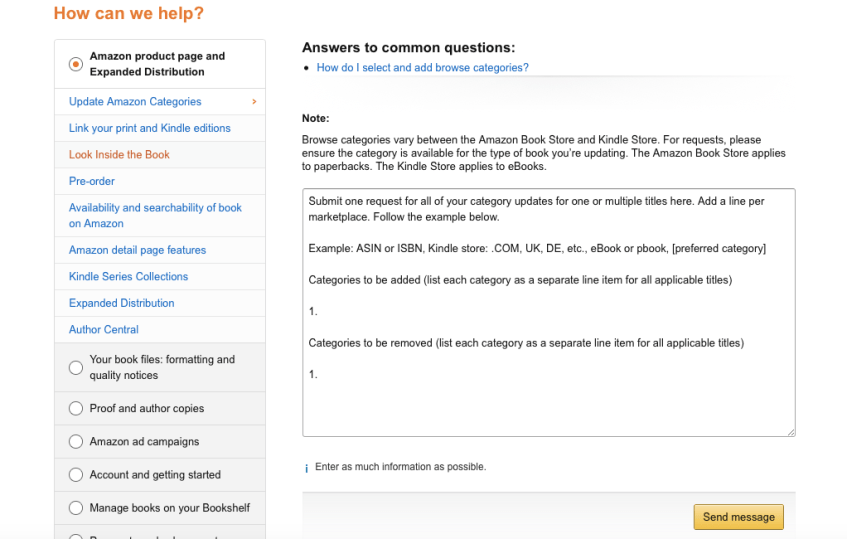Image resolution: width=847 pixels, height=539 pixels.
Task: Select 'Amazon product page and Expanded Distribution' radio
Action: [76, 64]
